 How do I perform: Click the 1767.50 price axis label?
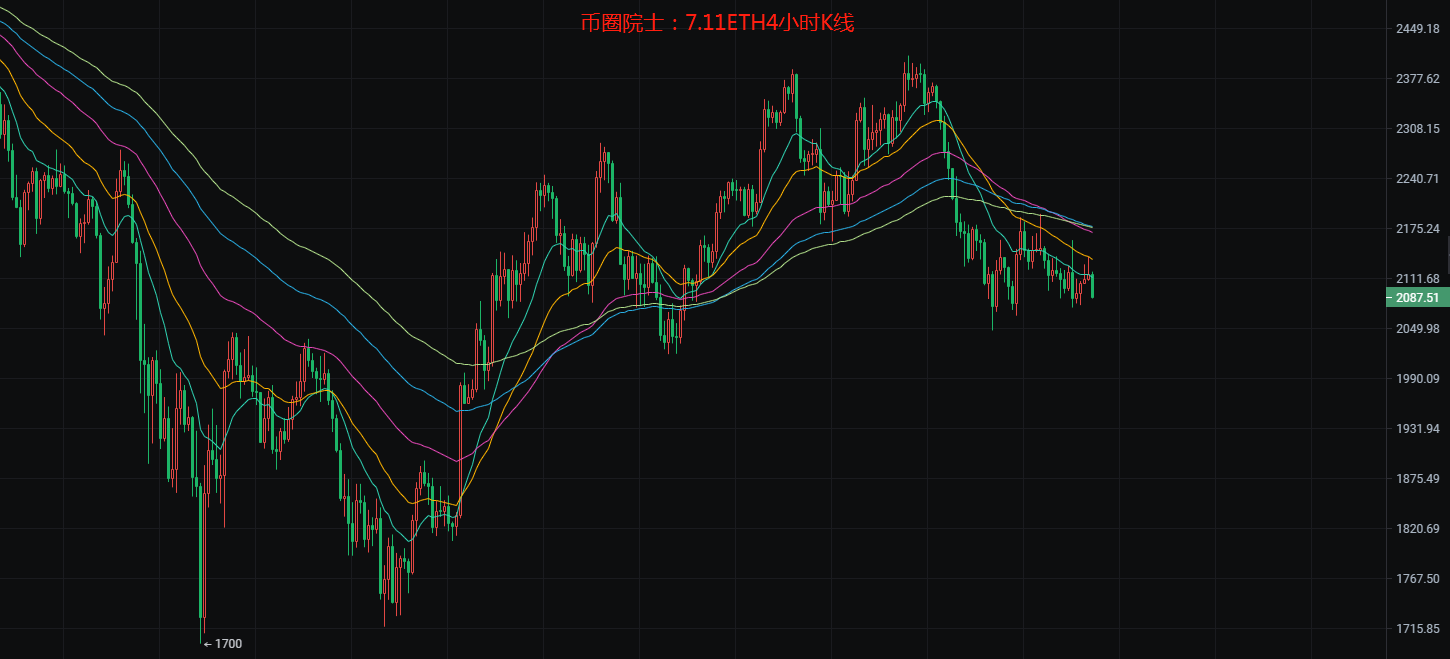click(x=1417, y=578)
